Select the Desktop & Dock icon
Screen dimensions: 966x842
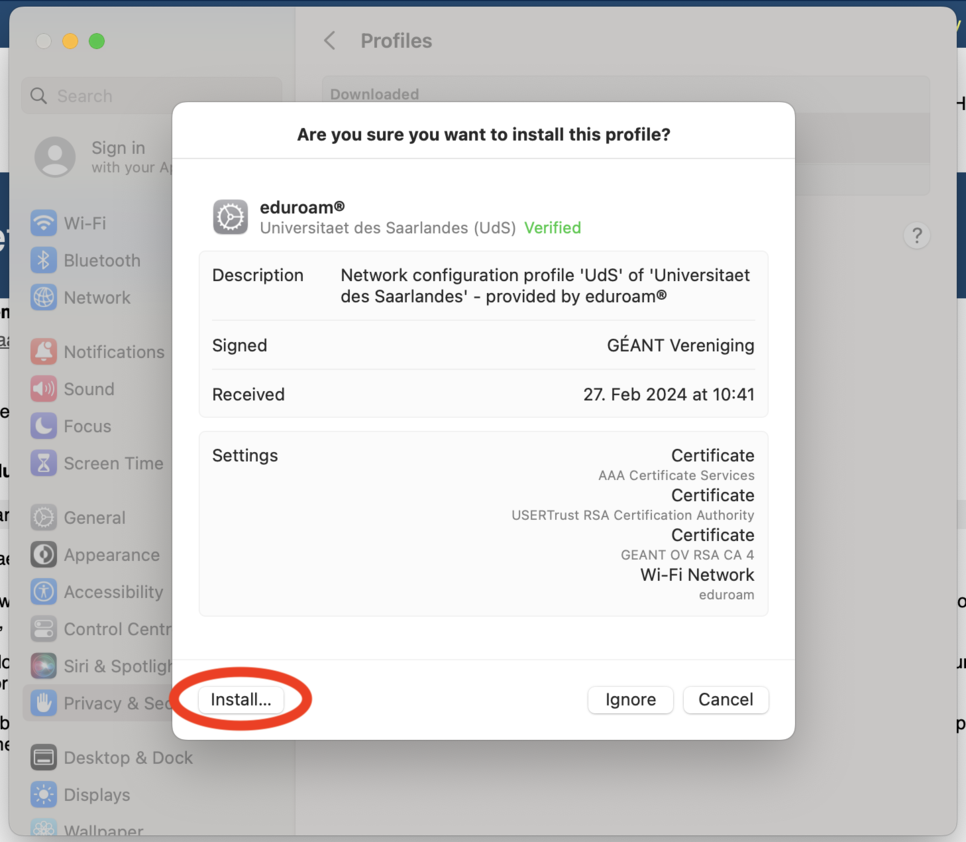click(44, 758)
